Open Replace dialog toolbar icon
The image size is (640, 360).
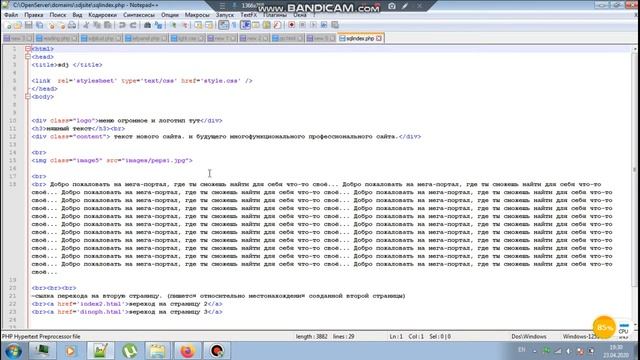(158, 25)
